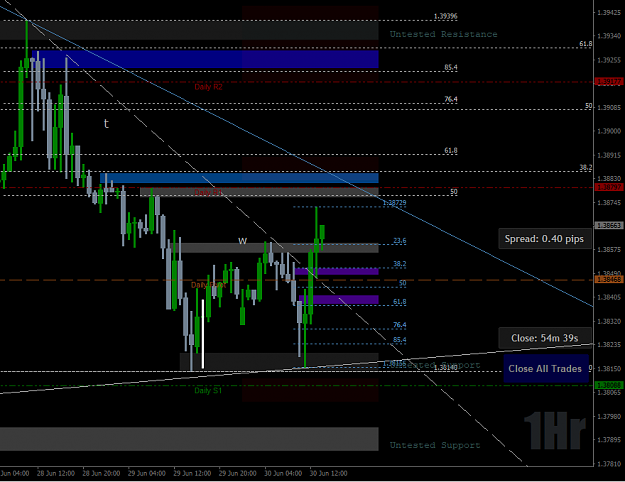Select the green 1.38088 price tag
This screenshot has height=482, width=625.
609,385
